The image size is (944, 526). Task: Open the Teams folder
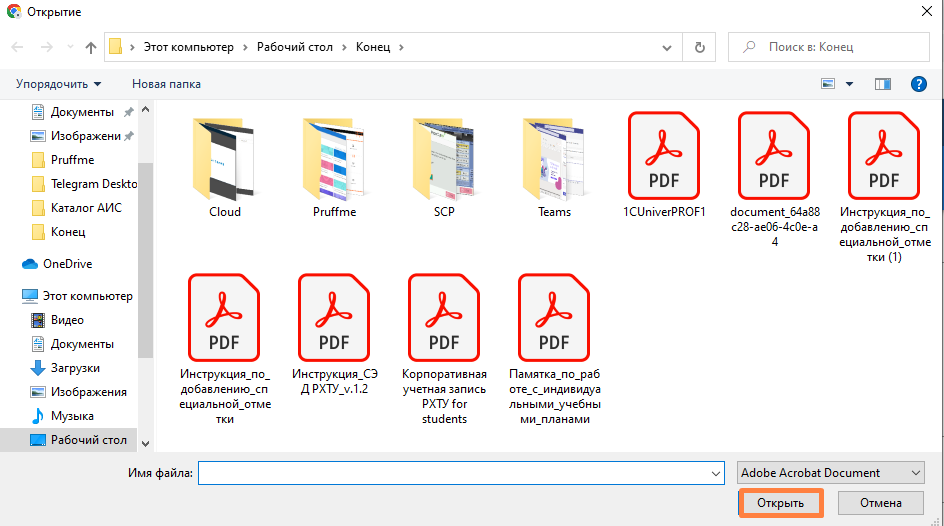pos(554,165)
